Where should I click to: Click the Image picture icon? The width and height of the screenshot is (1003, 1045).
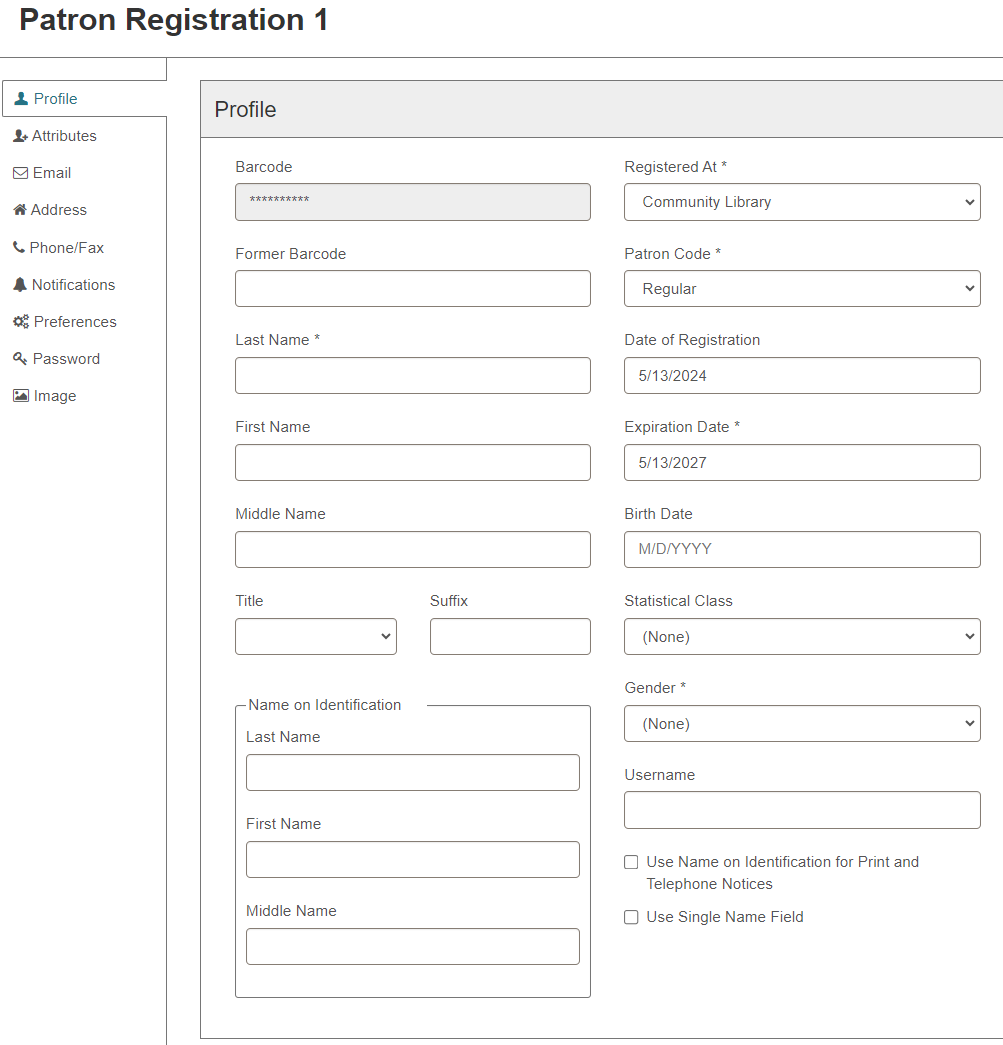[21, 396]
